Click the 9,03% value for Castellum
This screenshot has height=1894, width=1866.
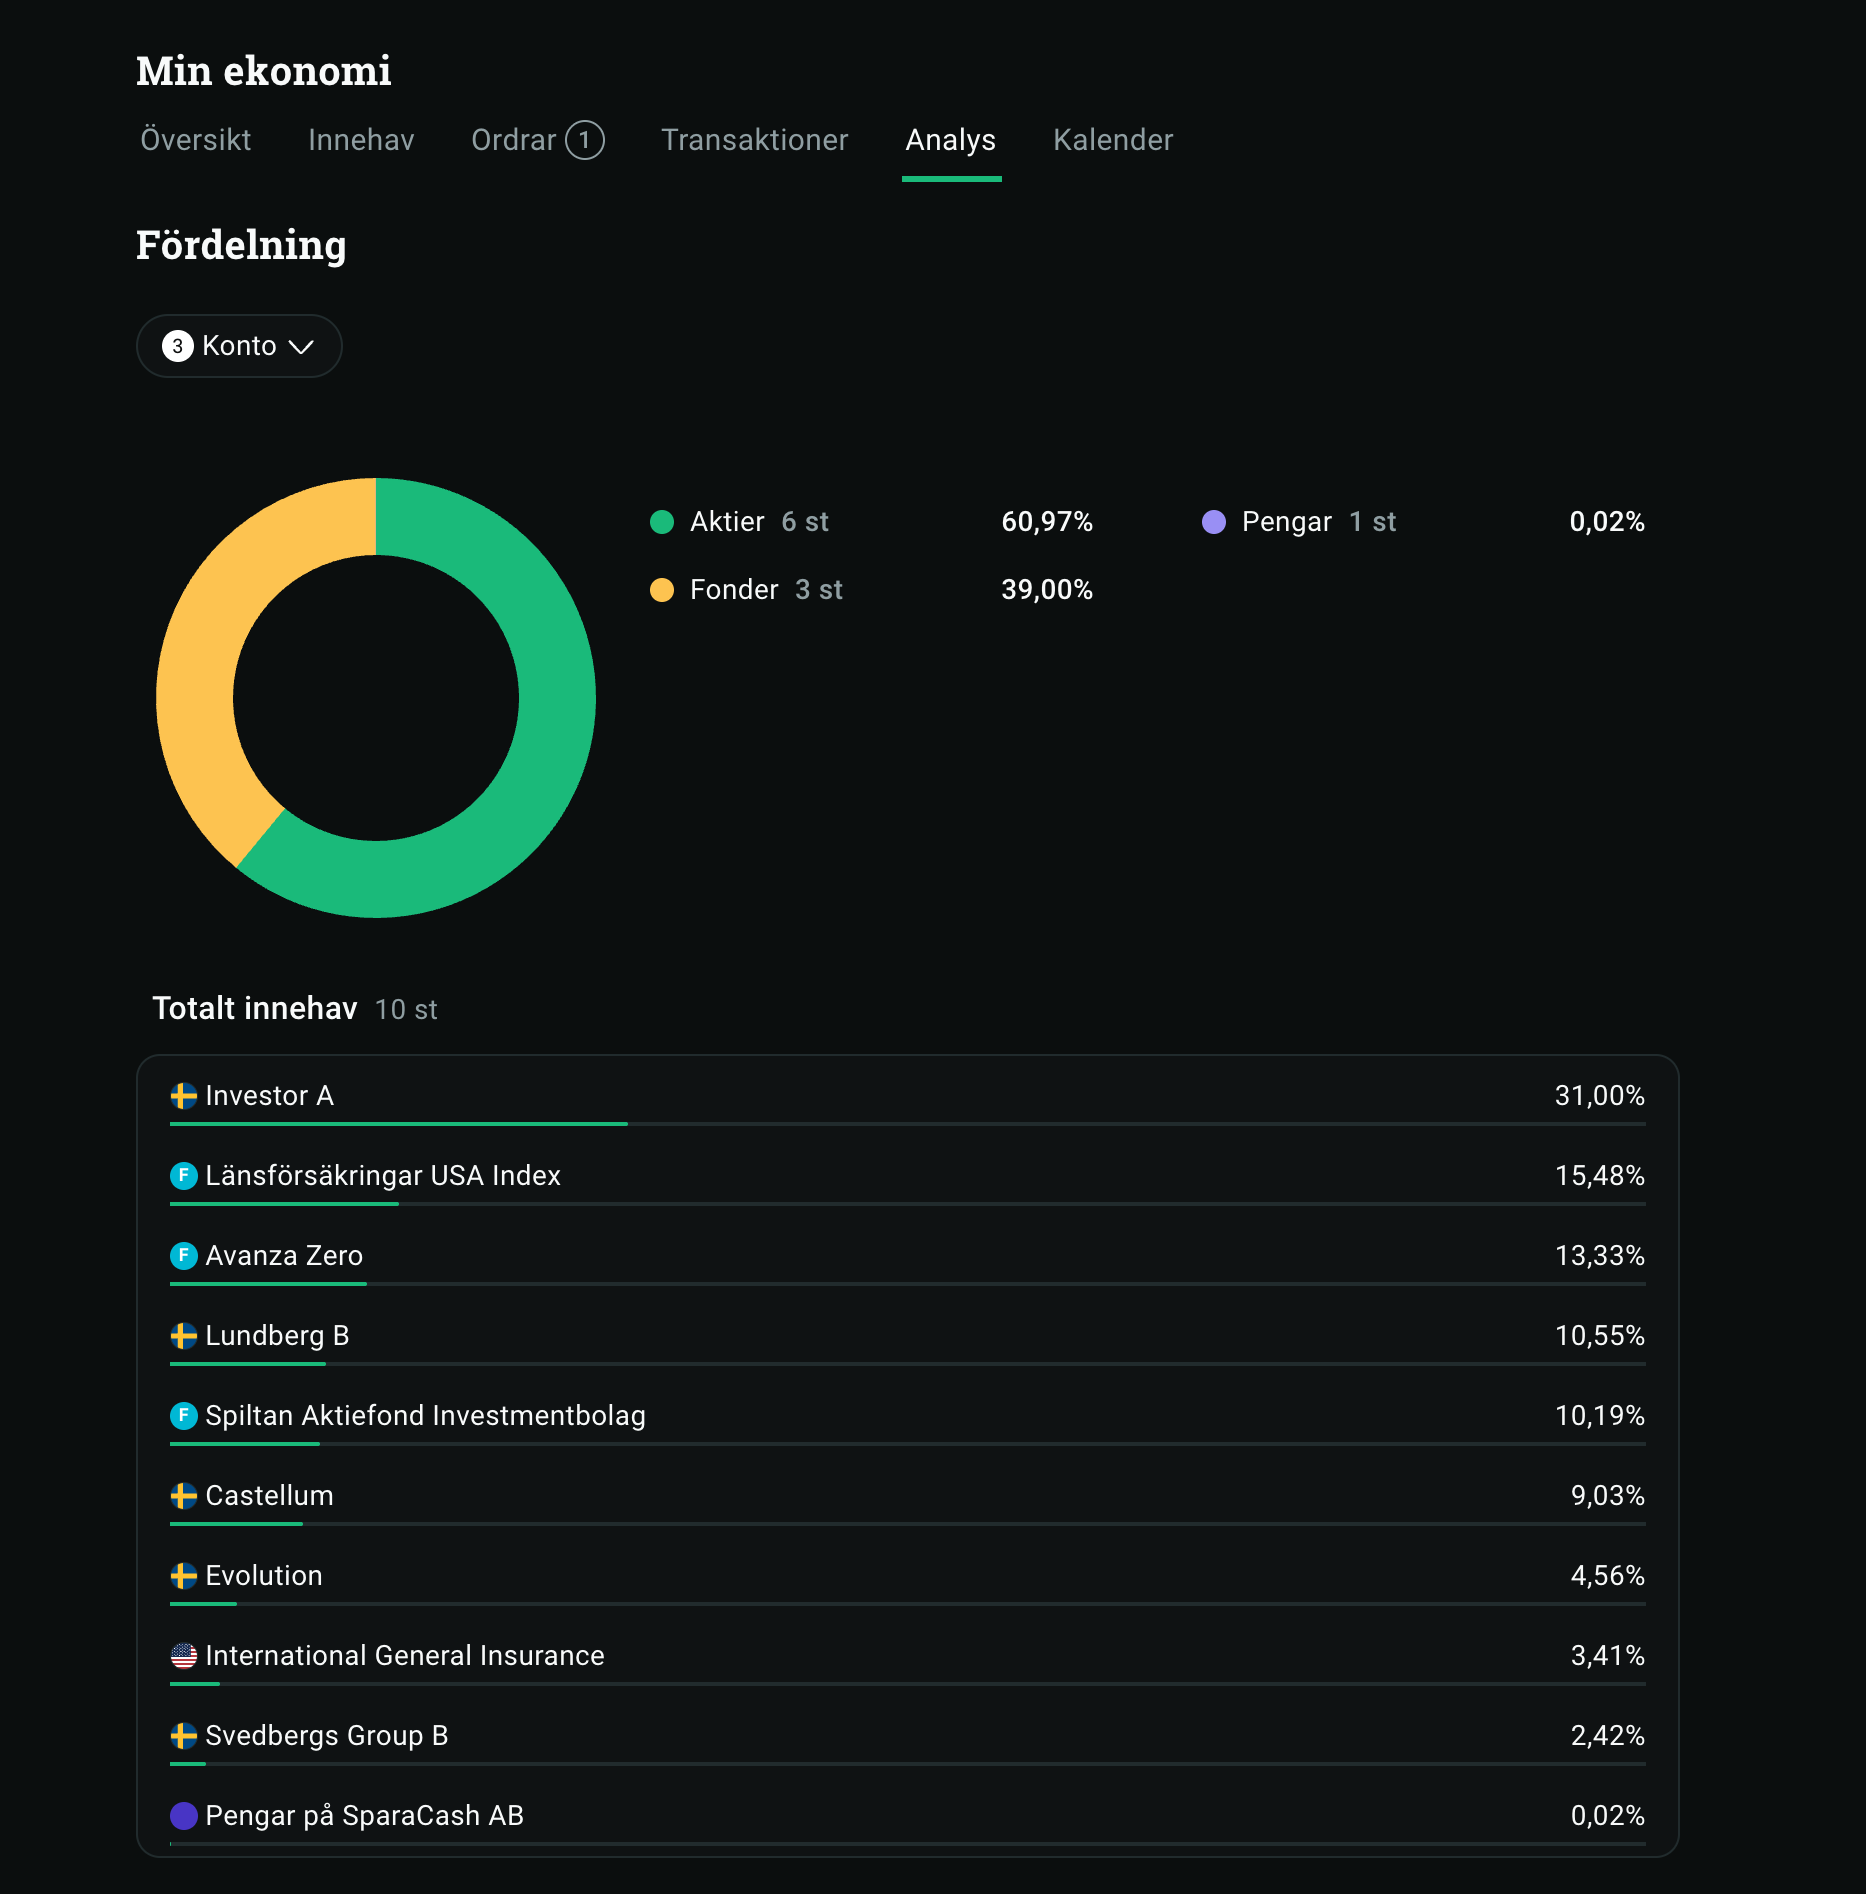(x=1608, y=1496)
